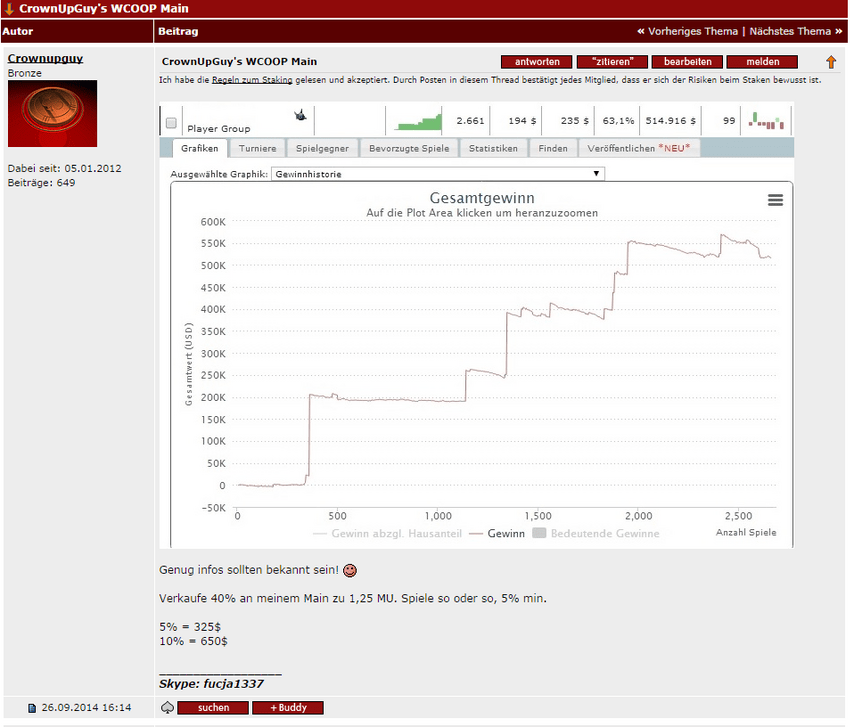Click the 10% = 650$ line
854x727 pixels.
[193, 641]
